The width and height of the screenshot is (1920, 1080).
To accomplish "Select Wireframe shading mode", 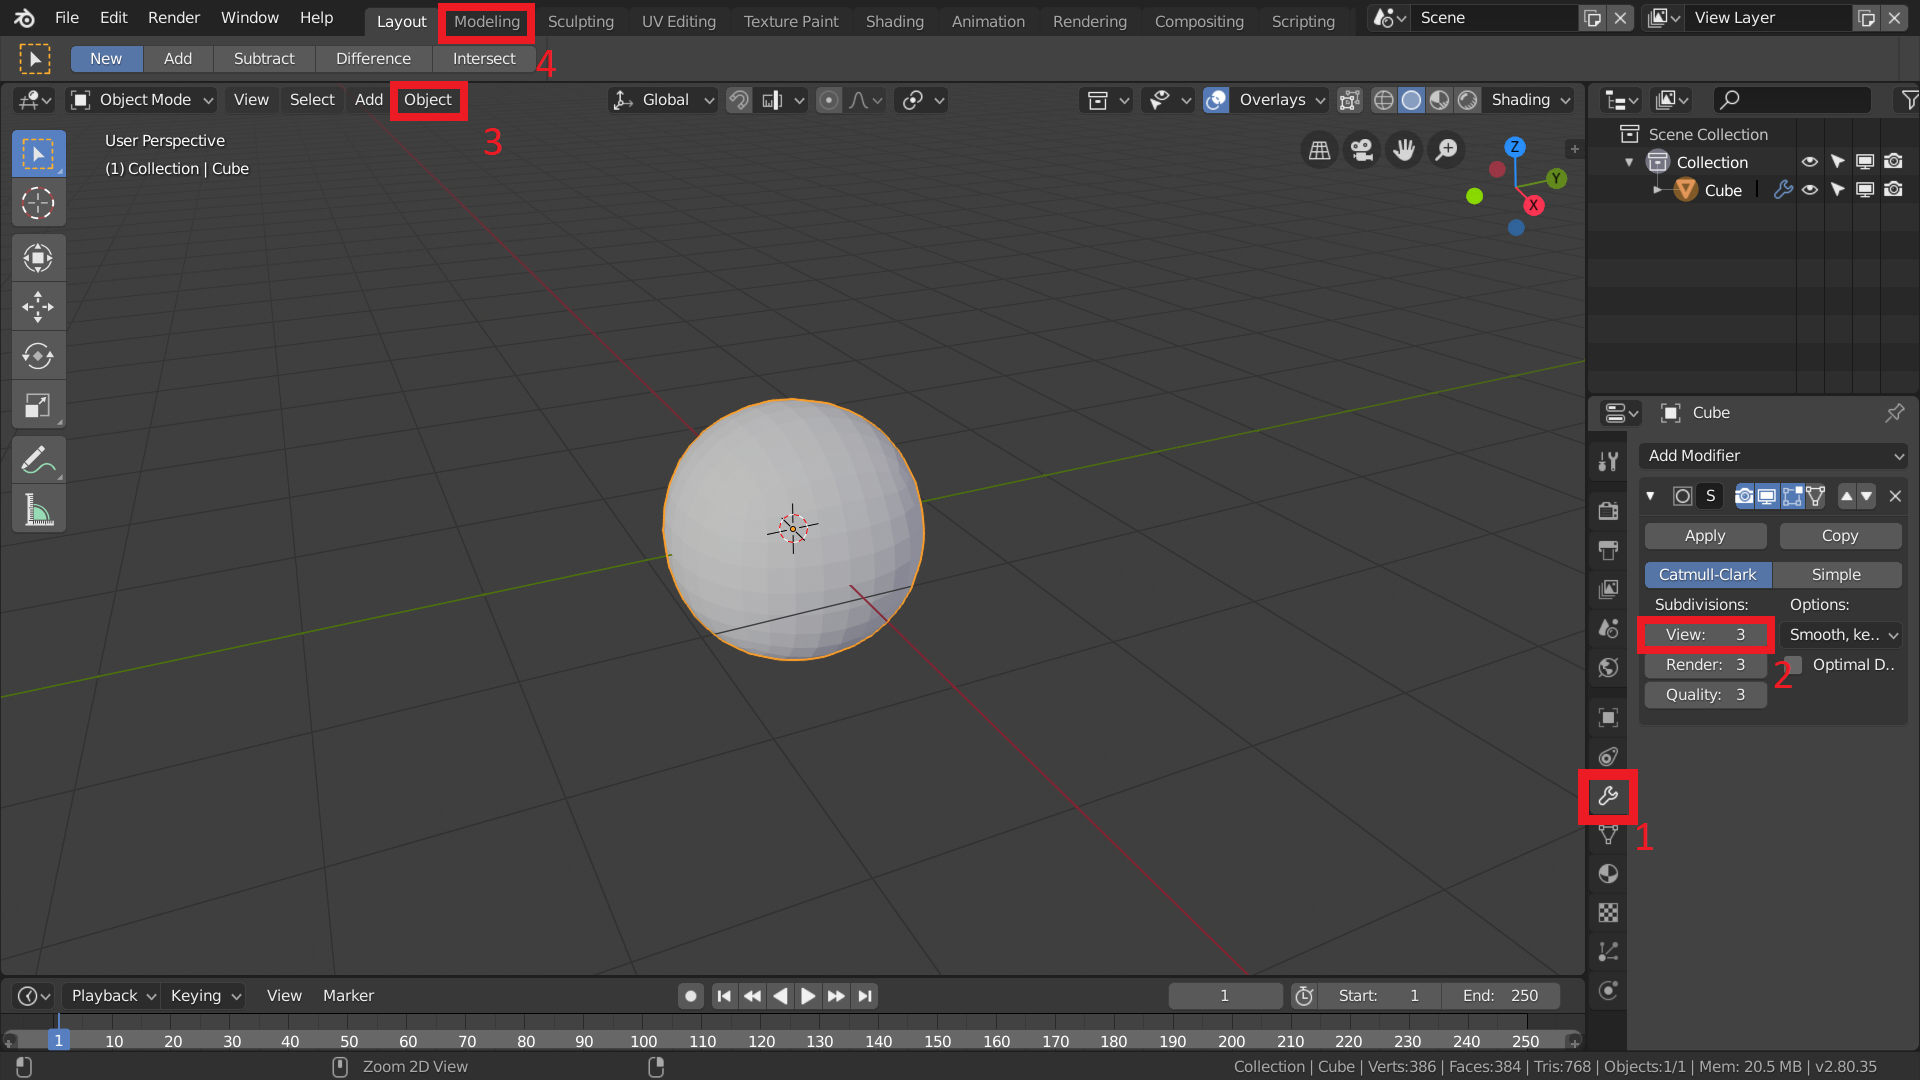I will point(1384,100).
